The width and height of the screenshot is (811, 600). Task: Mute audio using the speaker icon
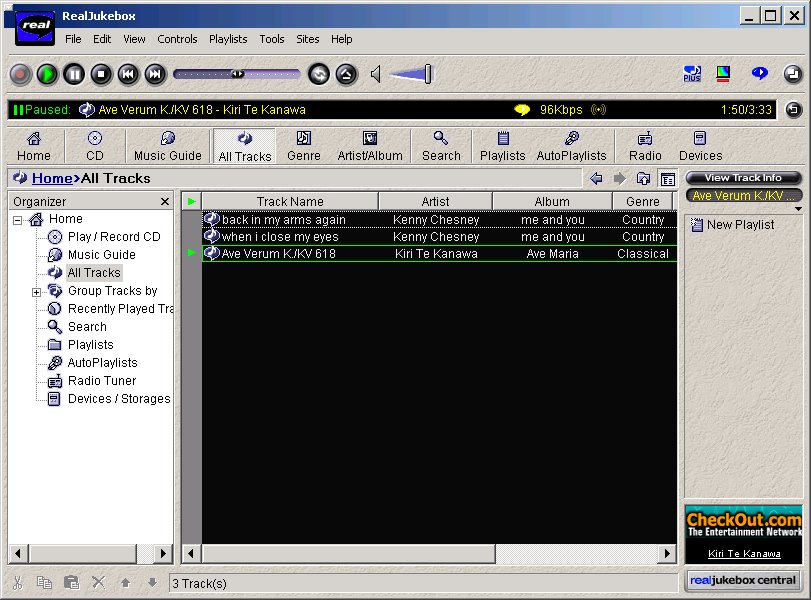click(376, 74)
